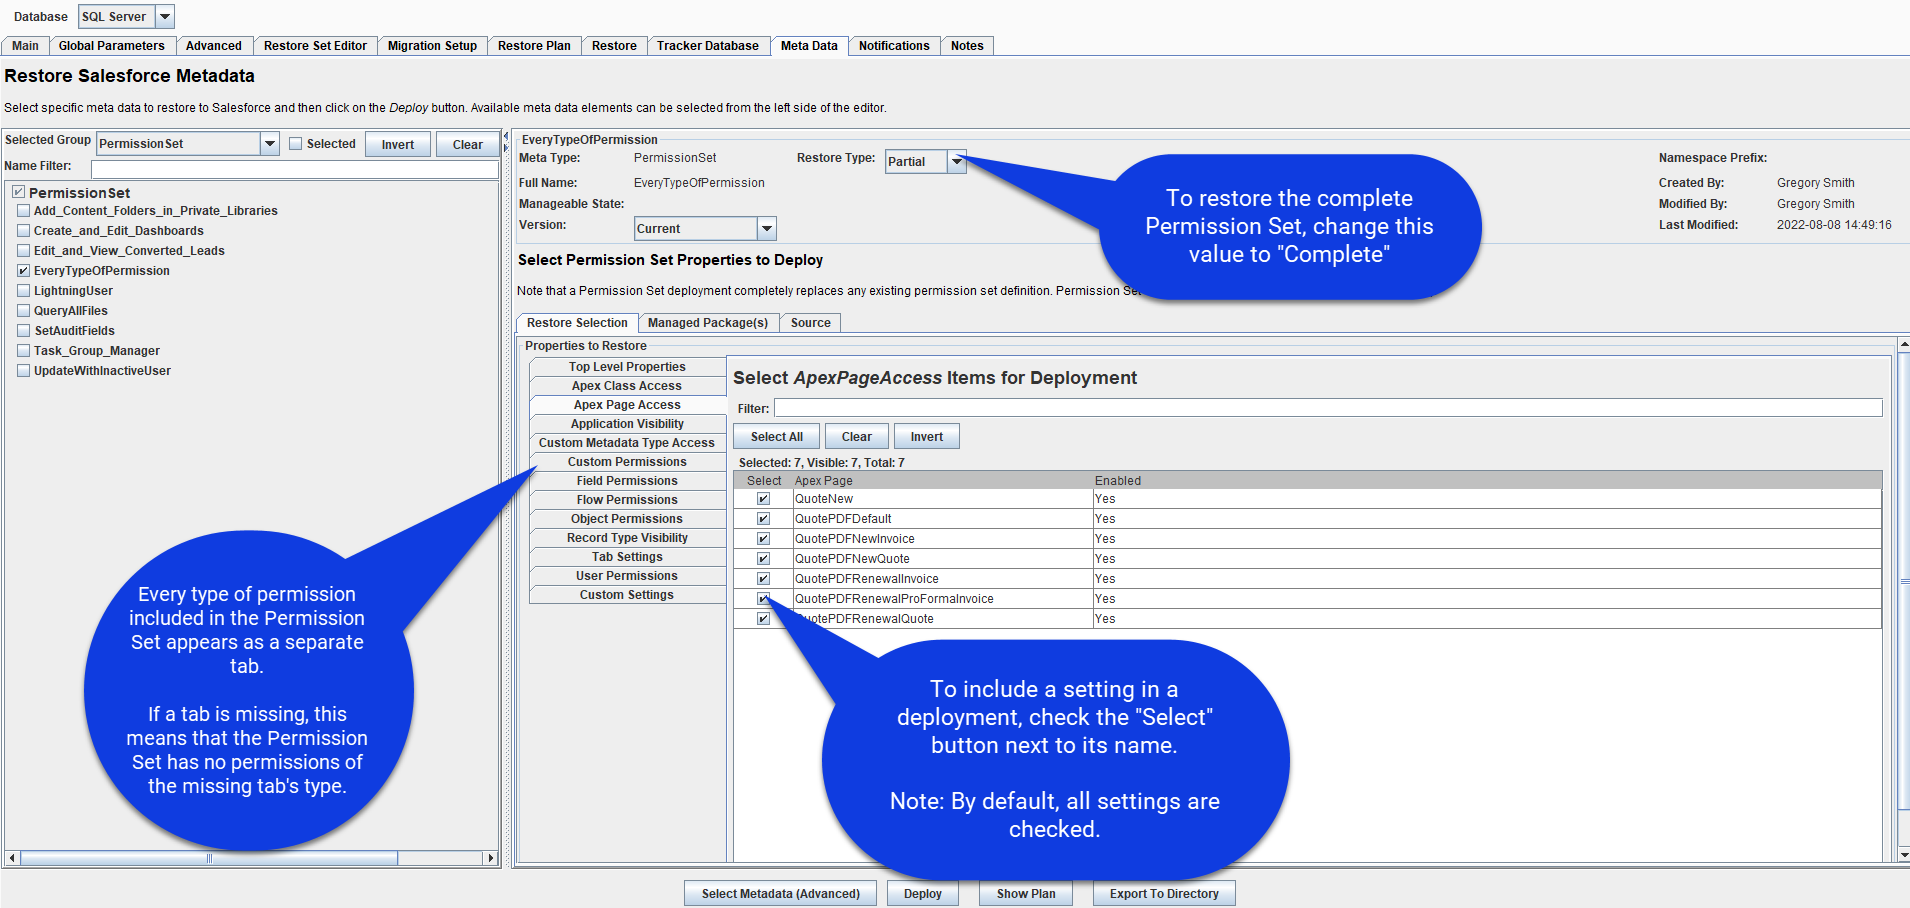The image size is (1910, 908).
Task: Check the UpdateWithInactiveUser checkbox
Action: 23,371
